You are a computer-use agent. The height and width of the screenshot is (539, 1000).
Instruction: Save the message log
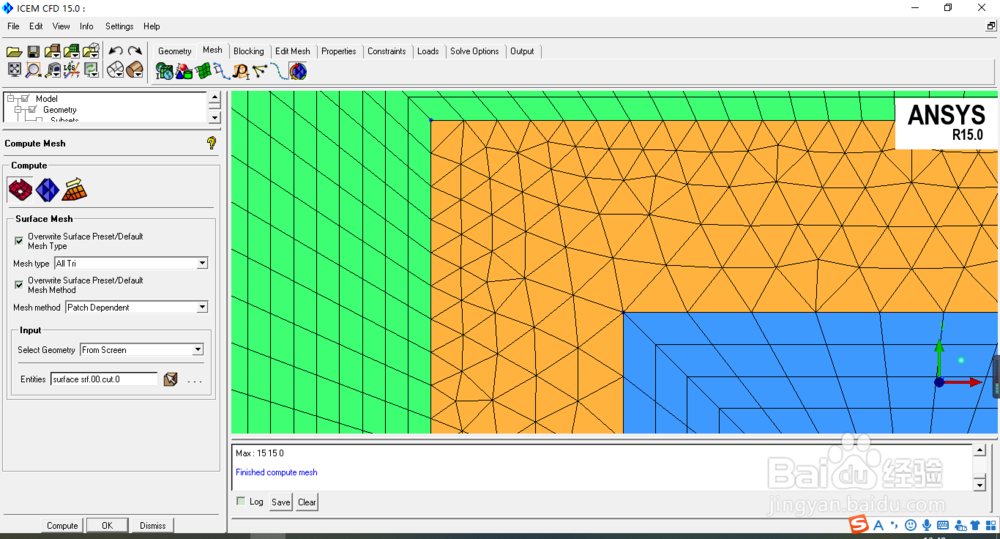281,502
